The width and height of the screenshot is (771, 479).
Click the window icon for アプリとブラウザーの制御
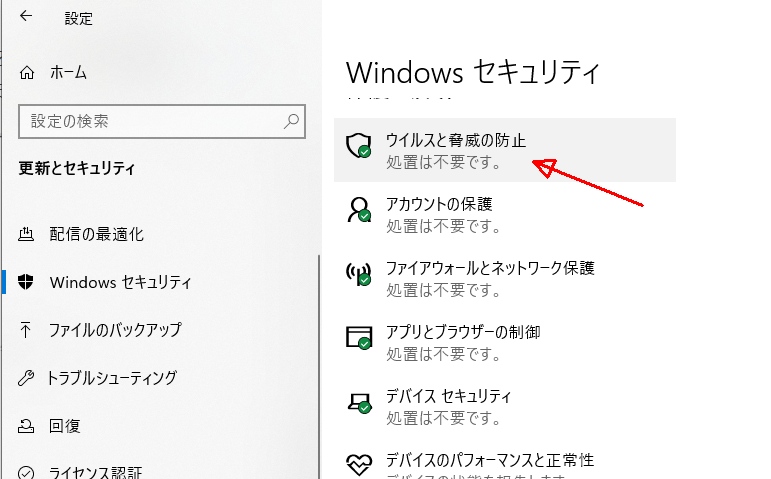pos(358,336)
